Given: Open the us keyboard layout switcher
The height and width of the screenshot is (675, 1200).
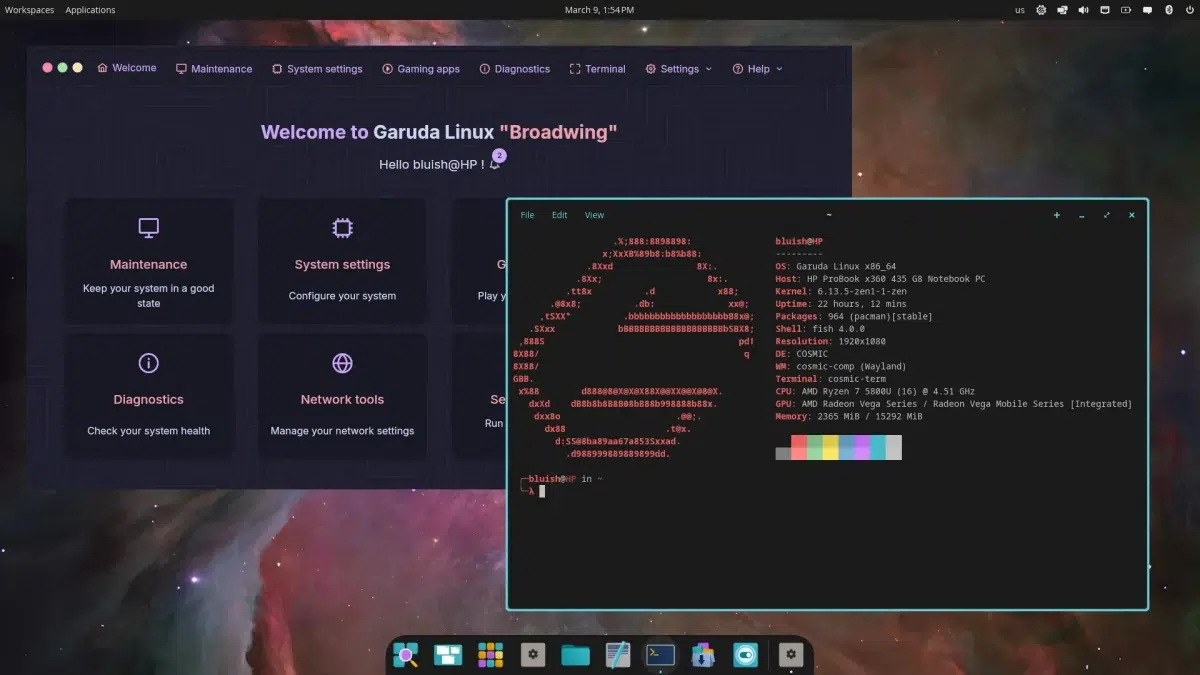Looking at the screenshot, I should click(1019, 10).
